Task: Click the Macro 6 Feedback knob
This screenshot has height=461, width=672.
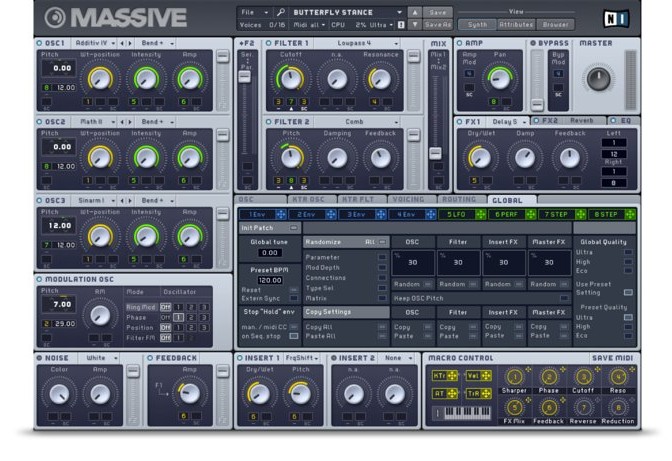Action: tap(549, 407)
